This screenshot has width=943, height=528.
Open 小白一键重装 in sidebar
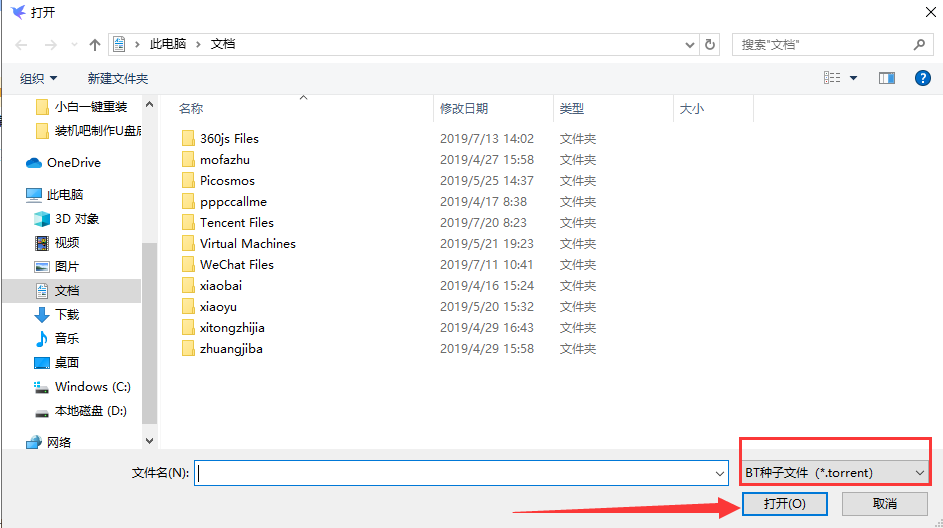pyautogui.click(x=90, y=107)
